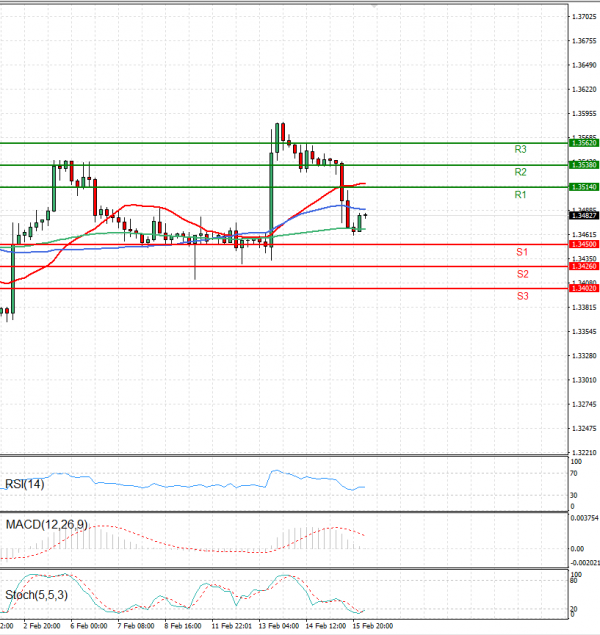Click the RSI(14) indicator label
Image resolution: width=600 pixels, height=635 pixels.
[x=24, y=484]
